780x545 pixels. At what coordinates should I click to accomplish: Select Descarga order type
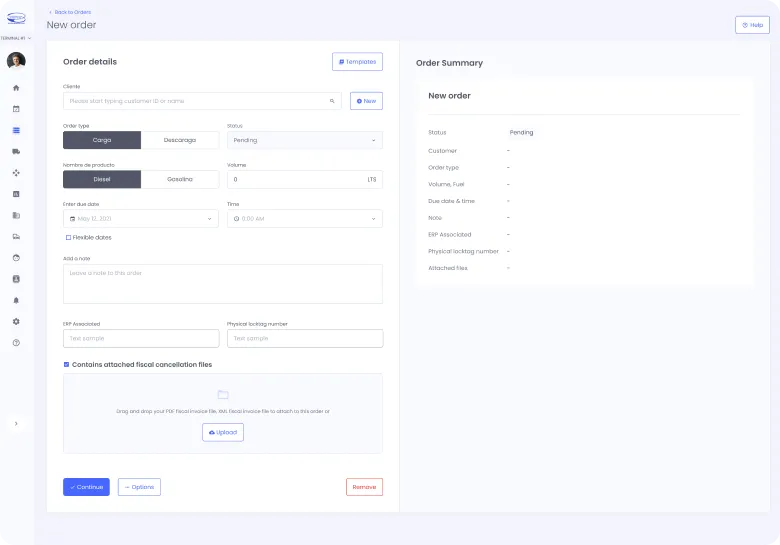180,140
